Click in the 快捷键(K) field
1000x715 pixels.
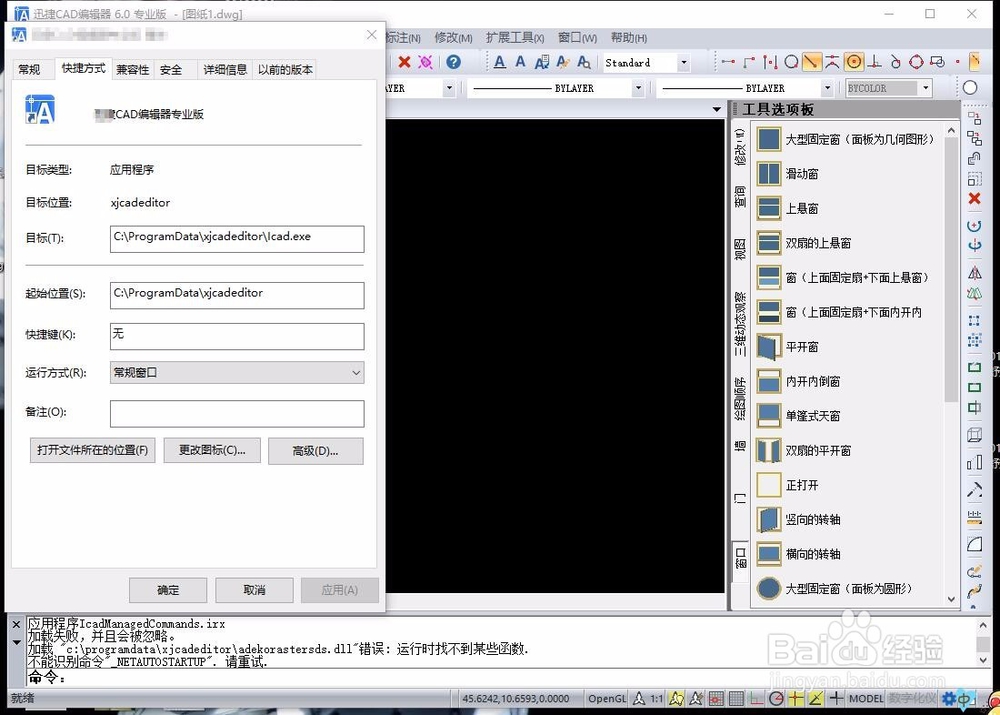[237, 336]
